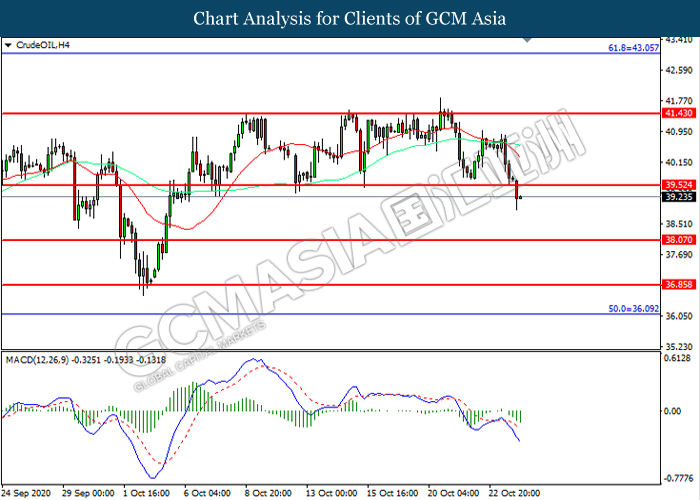Click the 20 Oct 04:00 time label
700x500 pixels.
coord(453,493)
